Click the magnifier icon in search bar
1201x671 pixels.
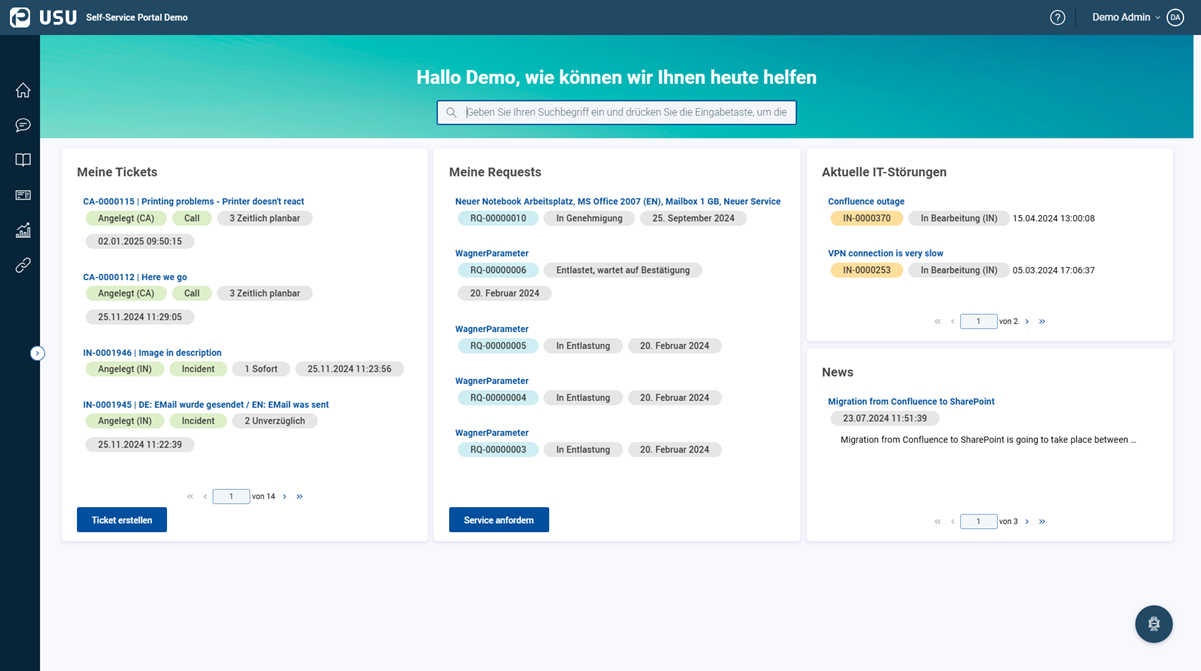click(452, 113)
